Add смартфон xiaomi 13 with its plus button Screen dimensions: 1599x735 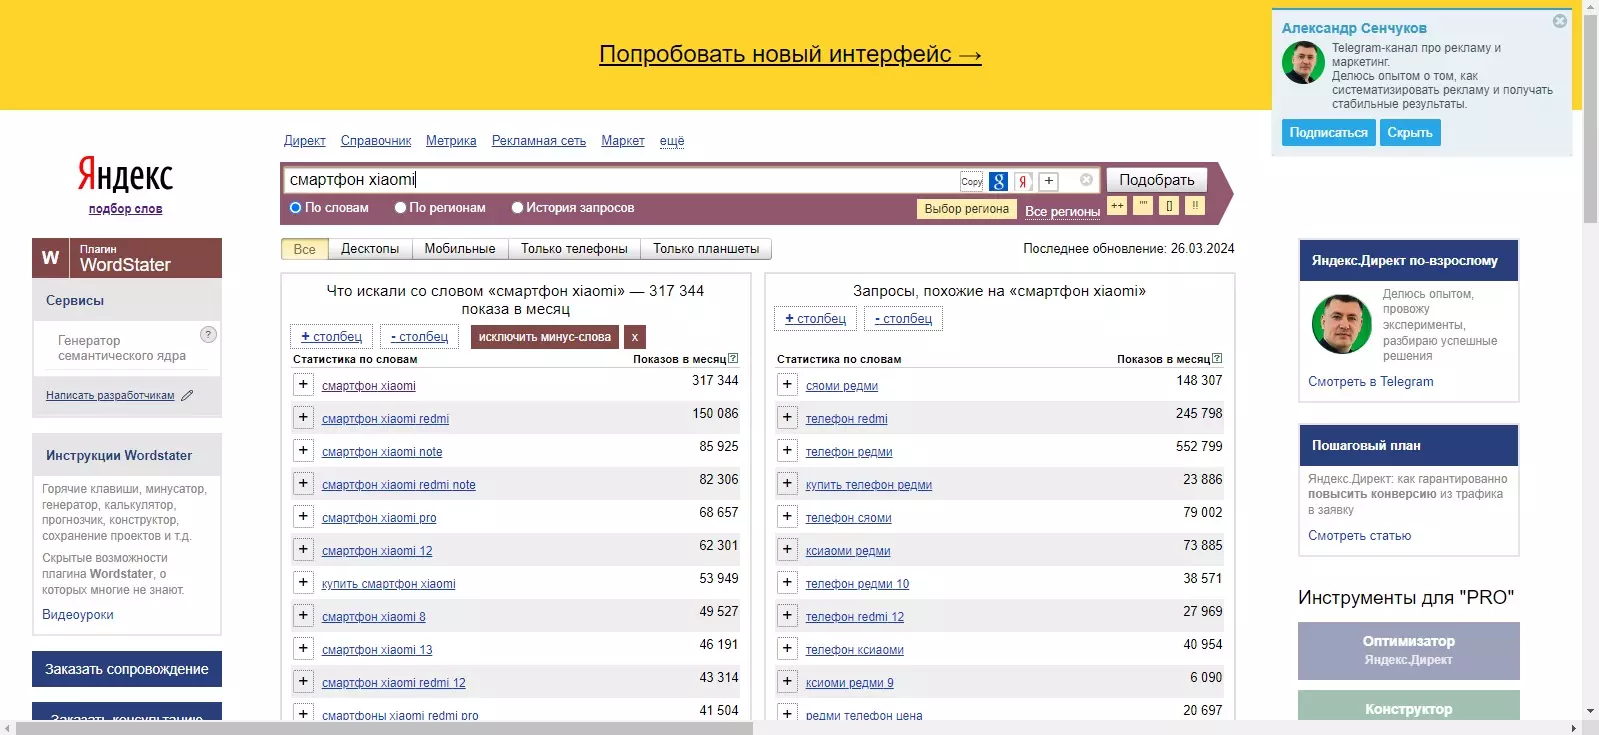(303, 648)
